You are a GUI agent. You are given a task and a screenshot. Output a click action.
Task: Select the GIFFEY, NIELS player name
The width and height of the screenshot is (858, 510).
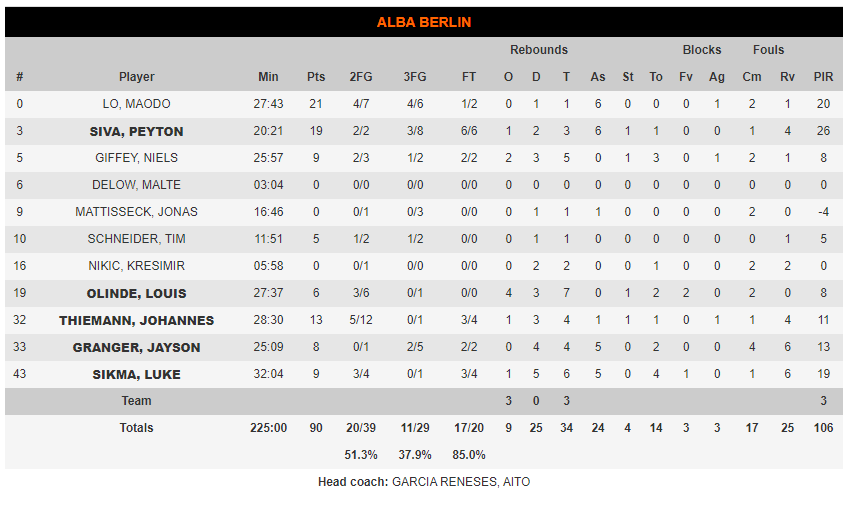(136, 158)
